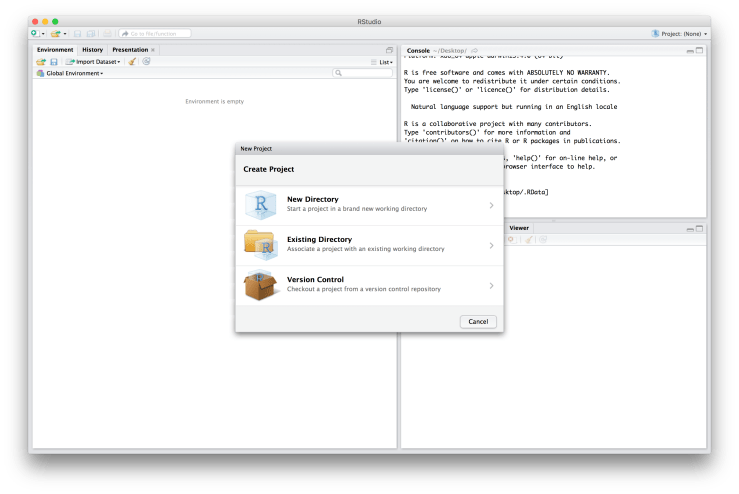Clear environment objects with the broom icon
This screenshot has height=494, width=739.
click(x=132, y=62)
